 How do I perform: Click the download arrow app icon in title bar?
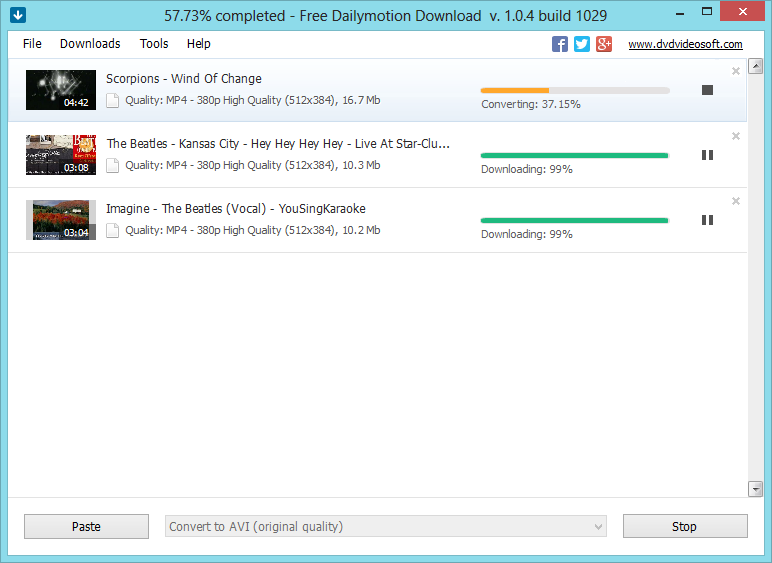18,15
